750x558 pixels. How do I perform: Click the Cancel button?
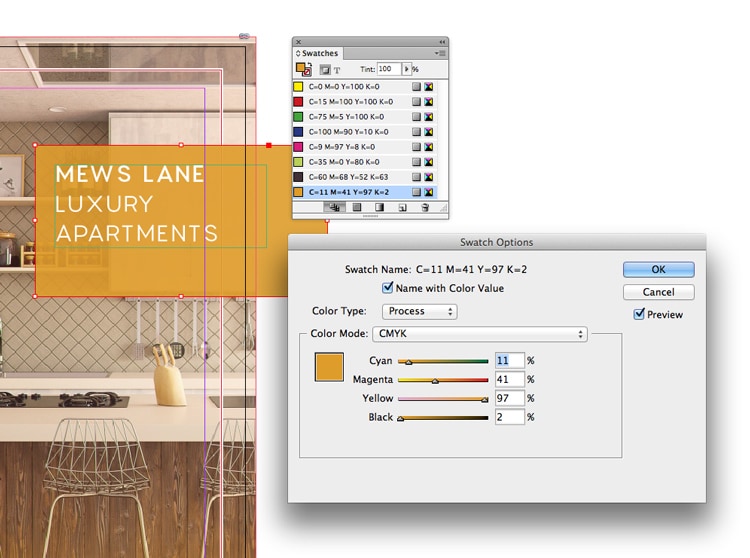tap(659, 292)
